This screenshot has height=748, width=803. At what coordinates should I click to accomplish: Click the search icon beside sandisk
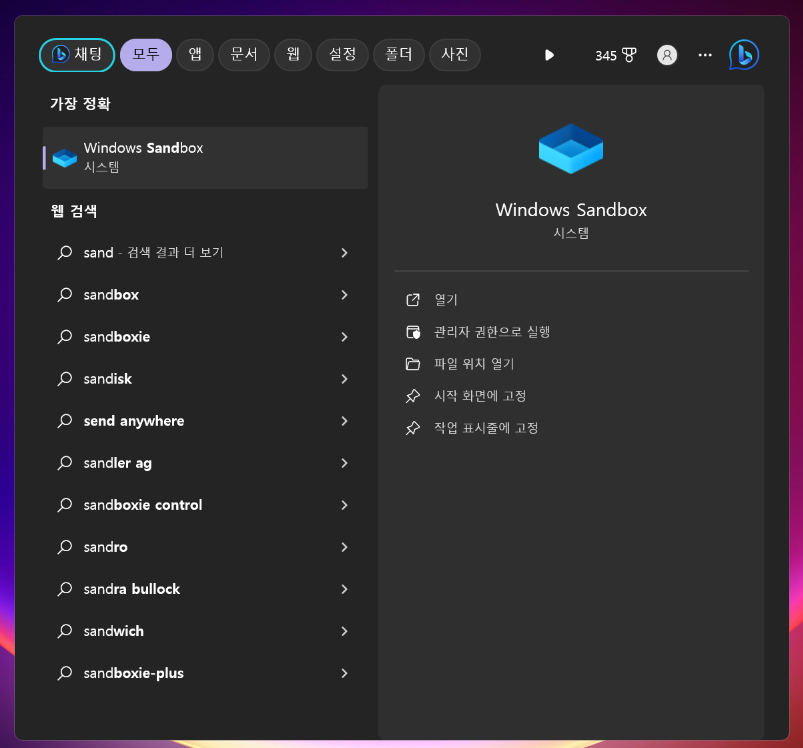(65, 378)
